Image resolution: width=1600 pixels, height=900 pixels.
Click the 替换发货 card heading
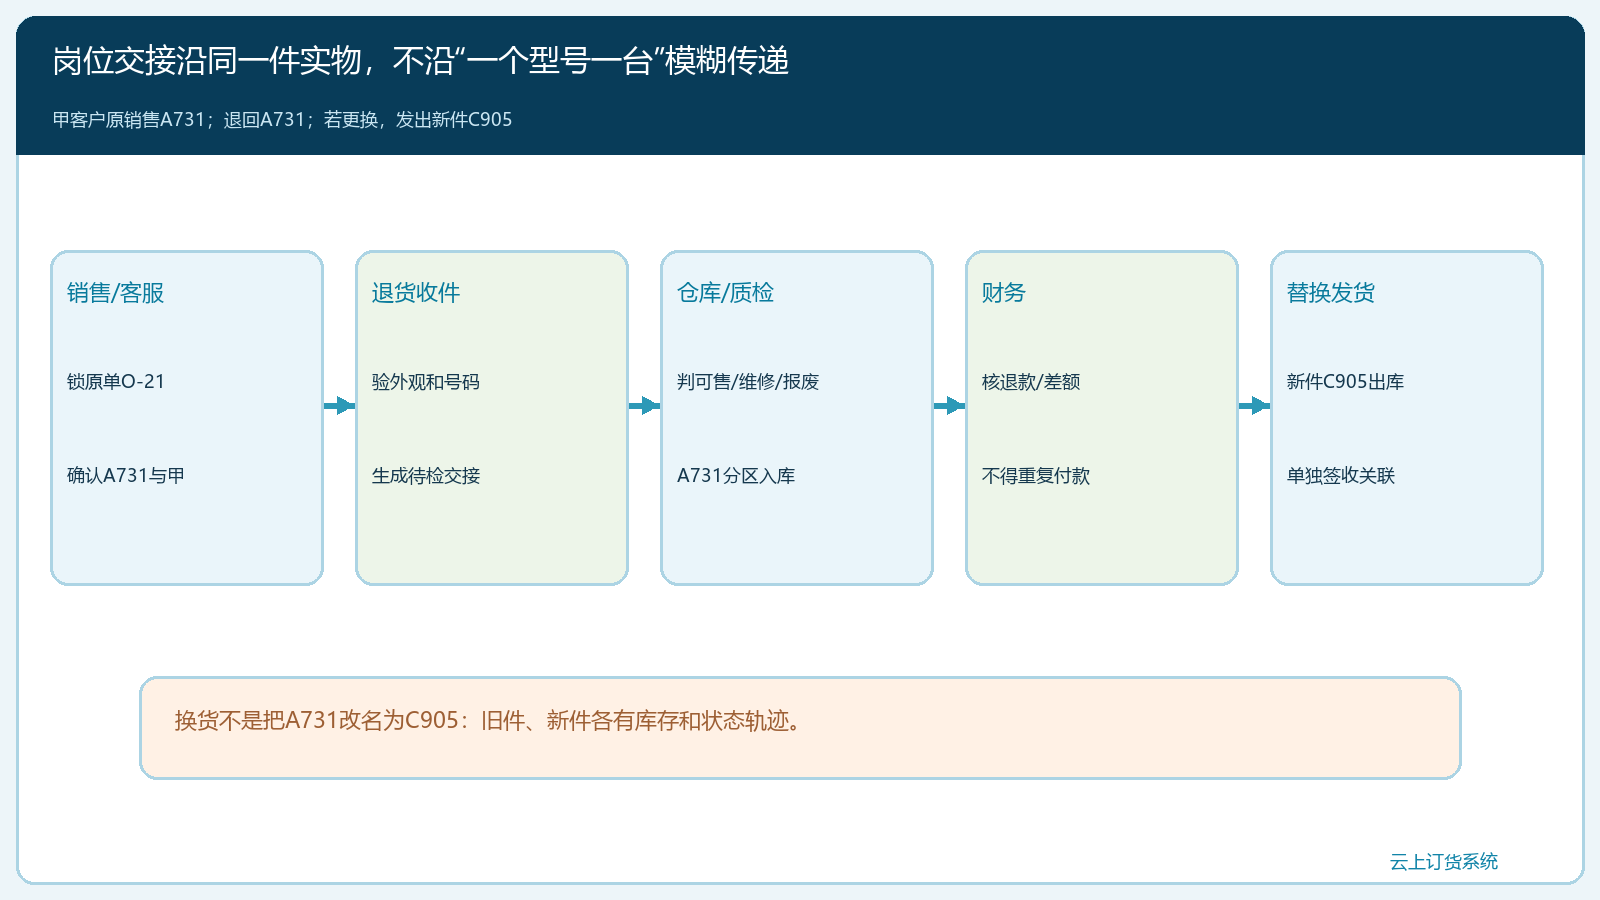[x=1331, y=293]
